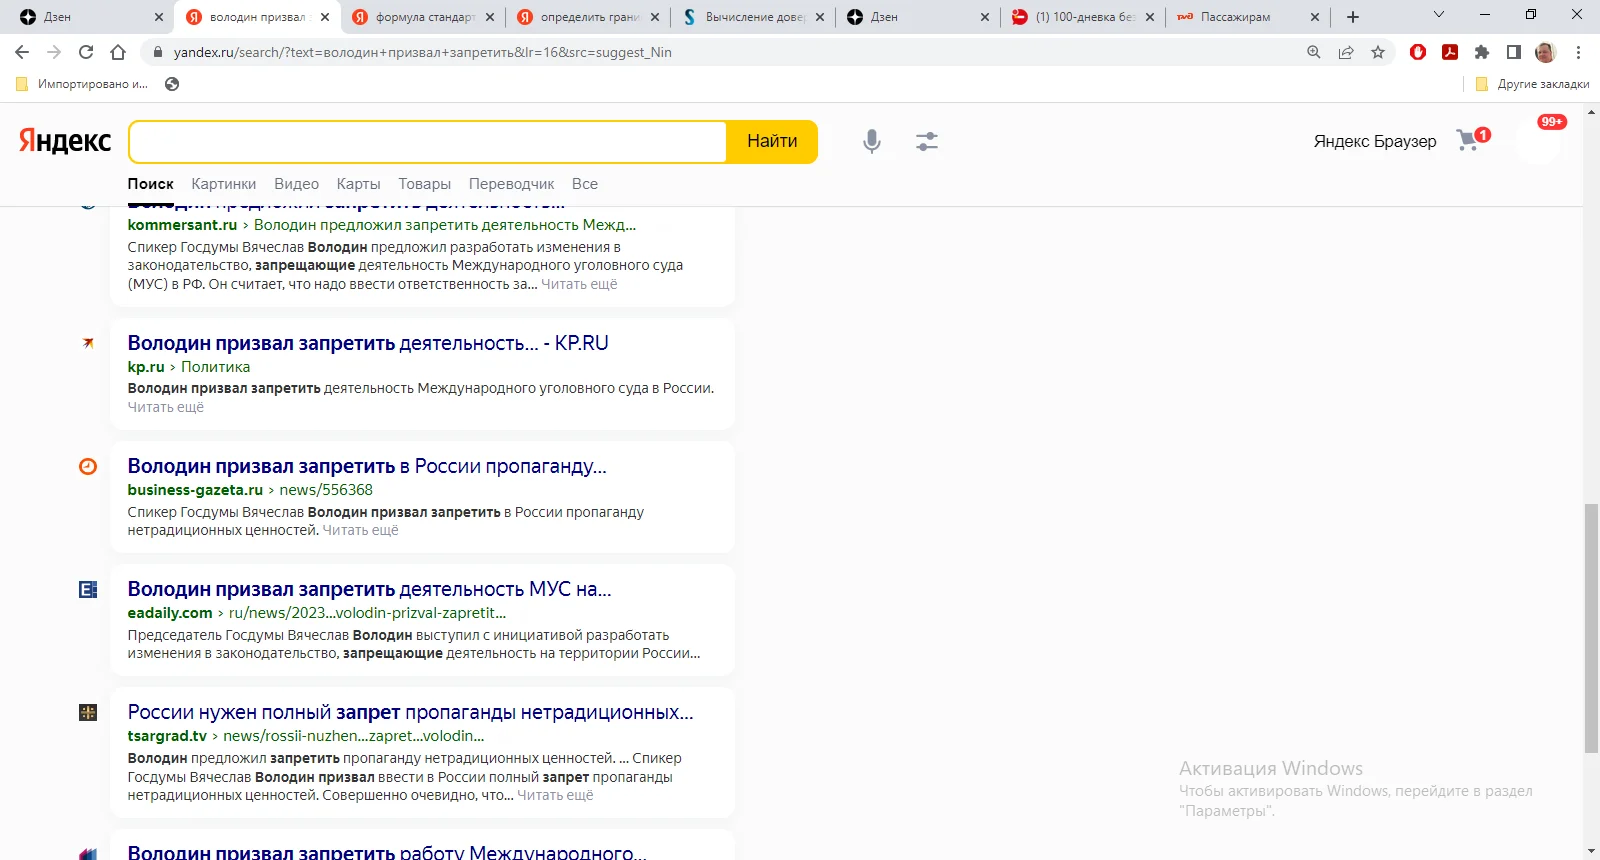Click the Найти search button

click(772, 142)
